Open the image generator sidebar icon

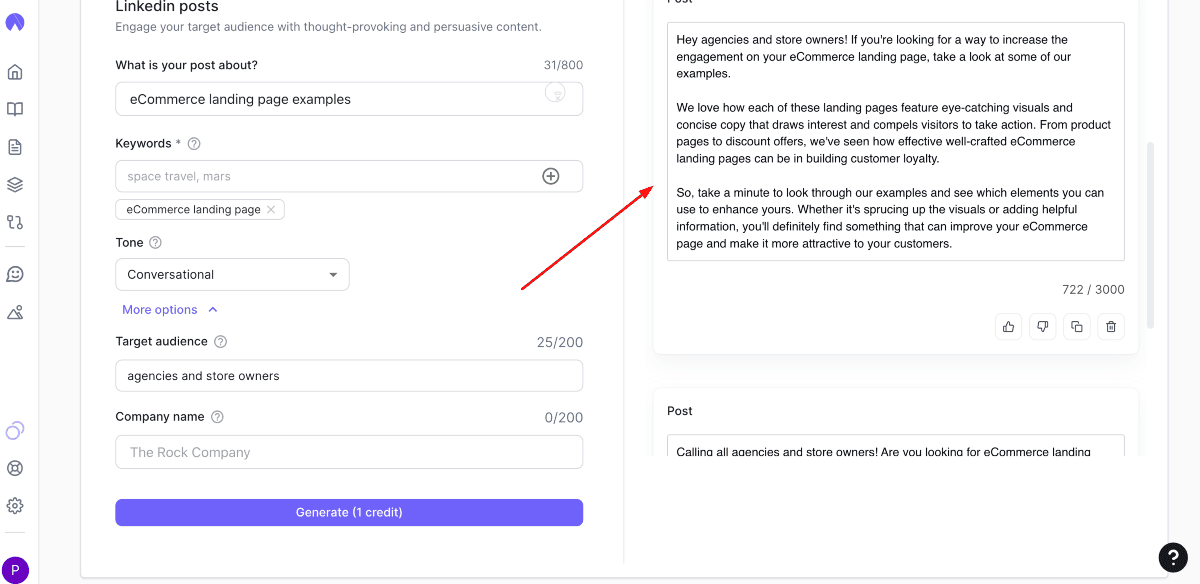tap(15, 312)
